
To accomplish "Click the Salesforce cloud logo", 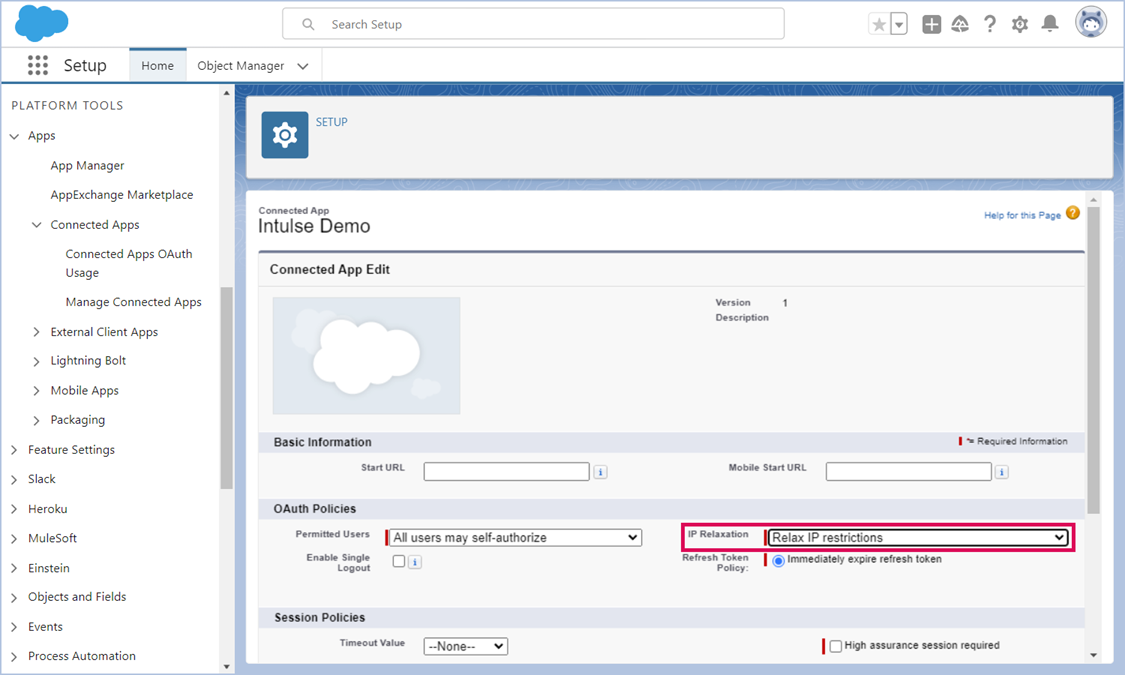I will point(42,22).
